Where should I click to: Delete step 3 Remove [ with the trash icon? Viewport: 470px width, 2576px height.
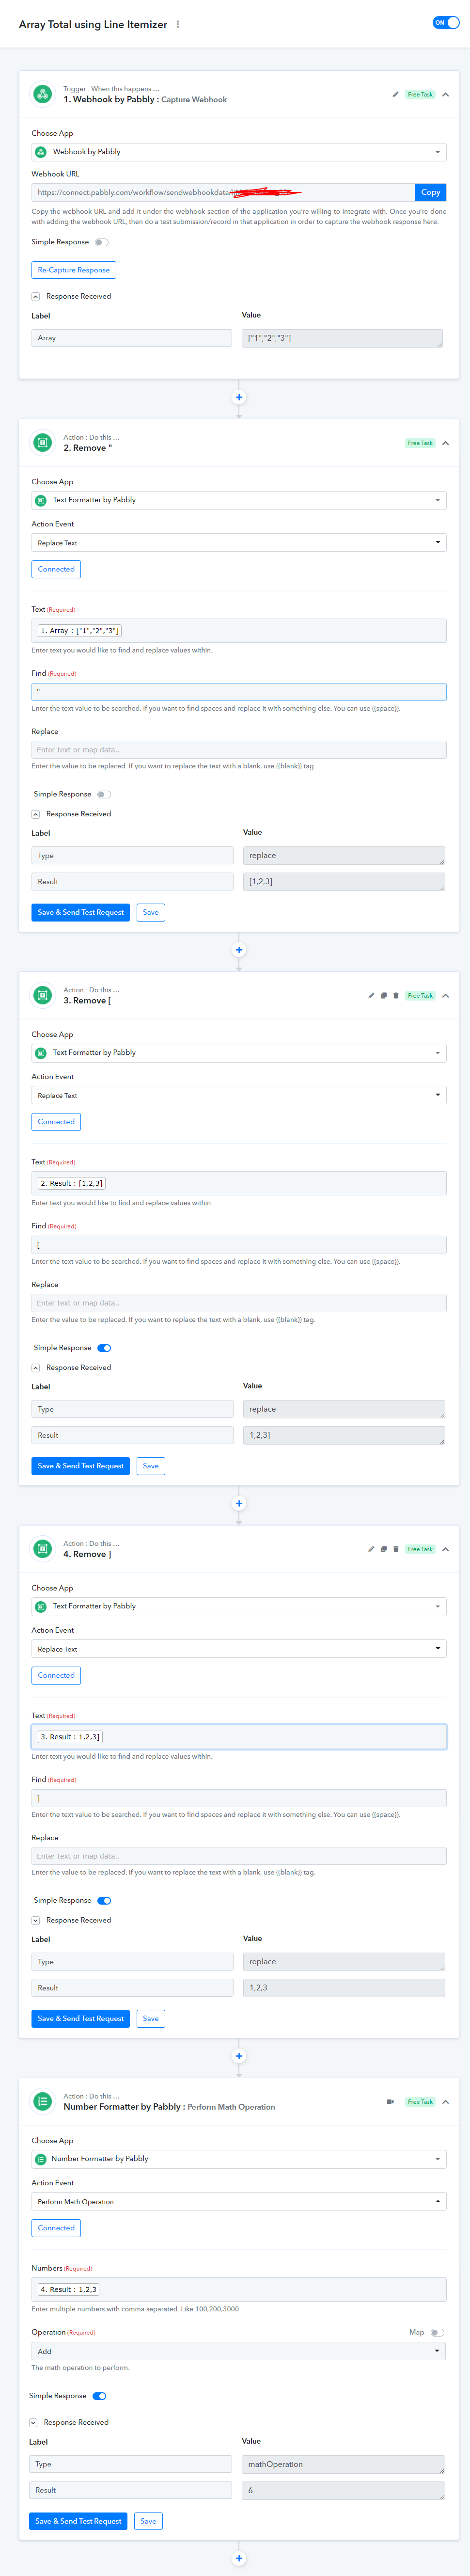point(396,995)
